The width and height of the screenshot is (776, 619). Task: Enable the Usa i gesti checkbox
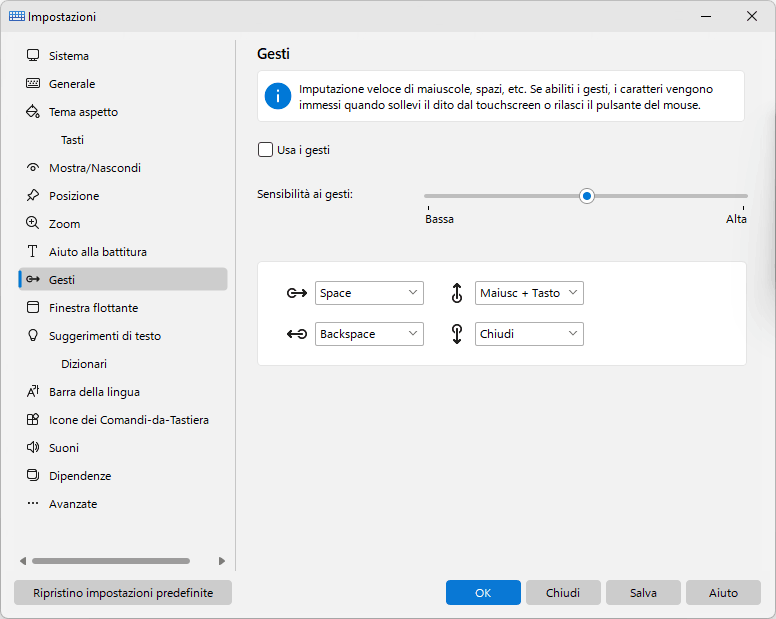pyautogui.click(x=265, y=149)
